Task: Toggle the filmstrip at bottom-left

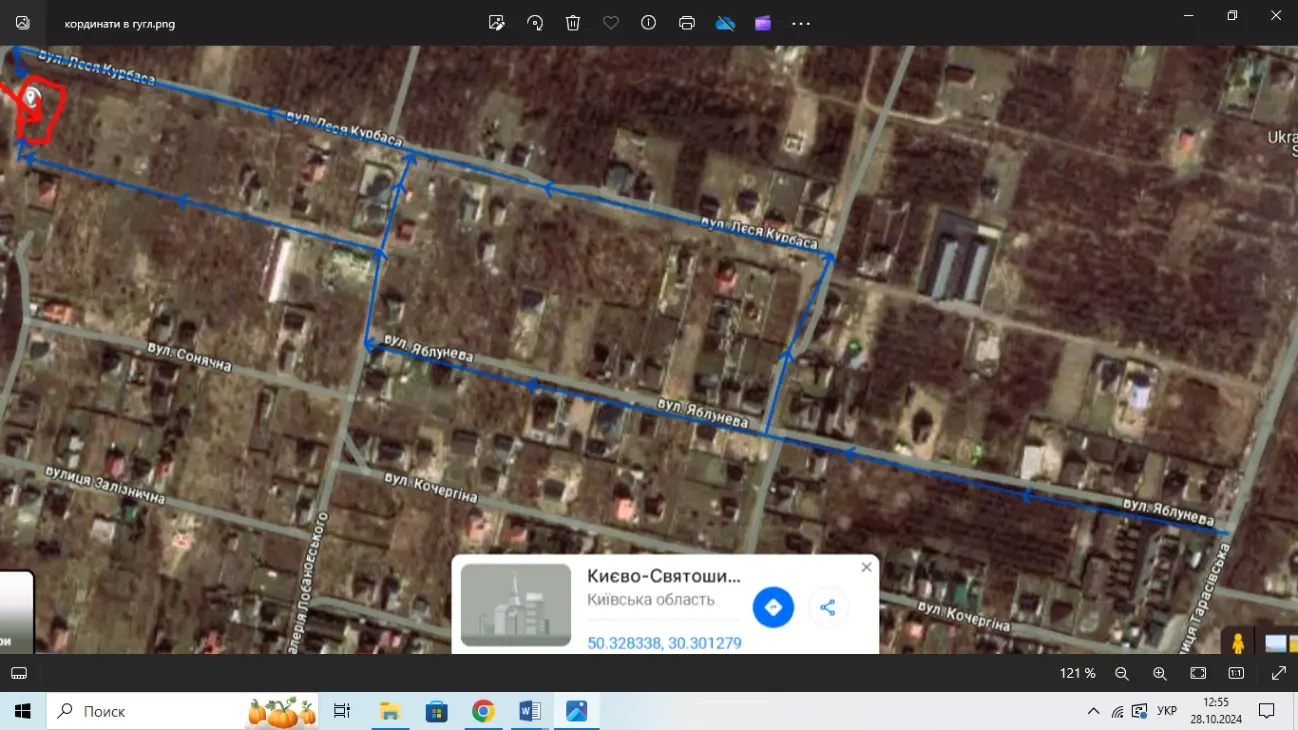Action: [x=19, y=673]
